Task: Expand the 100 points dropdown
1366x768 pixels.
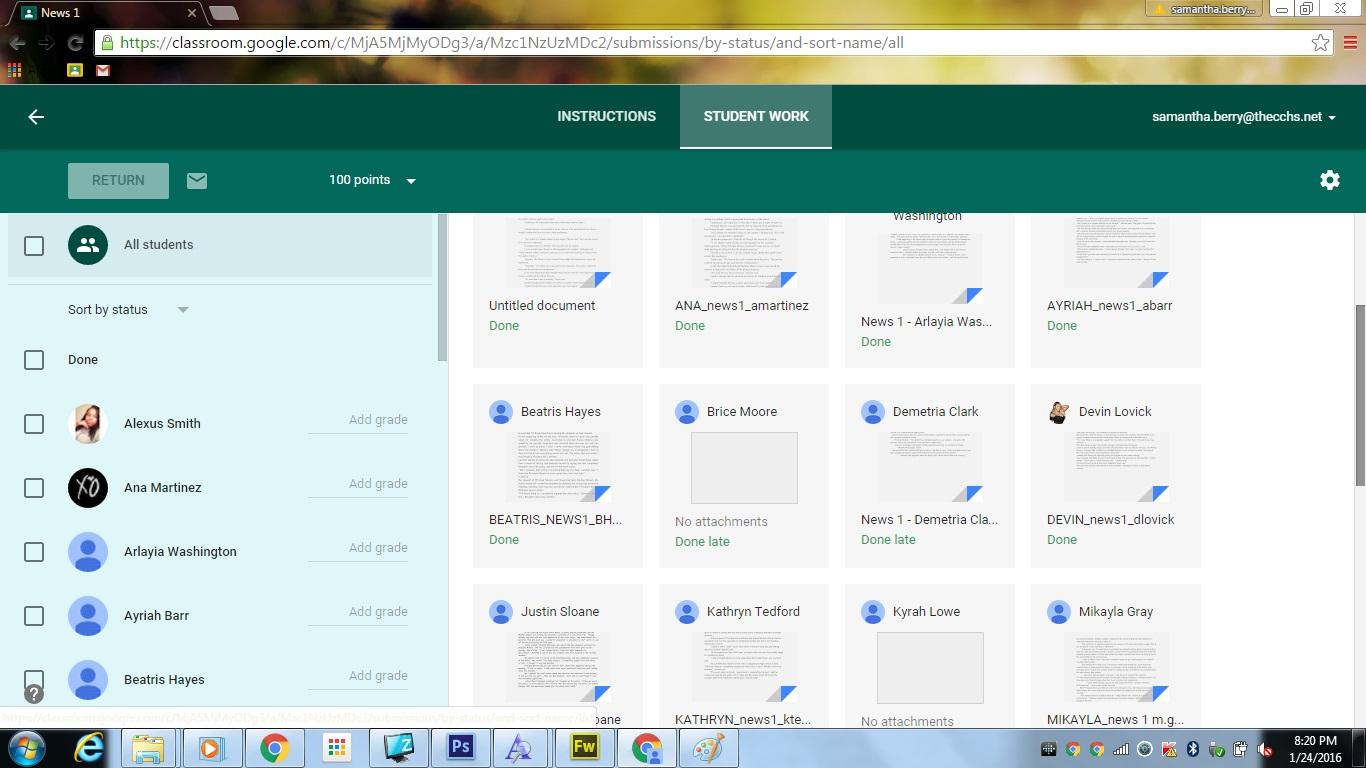Action: click(x=372, y=180)
